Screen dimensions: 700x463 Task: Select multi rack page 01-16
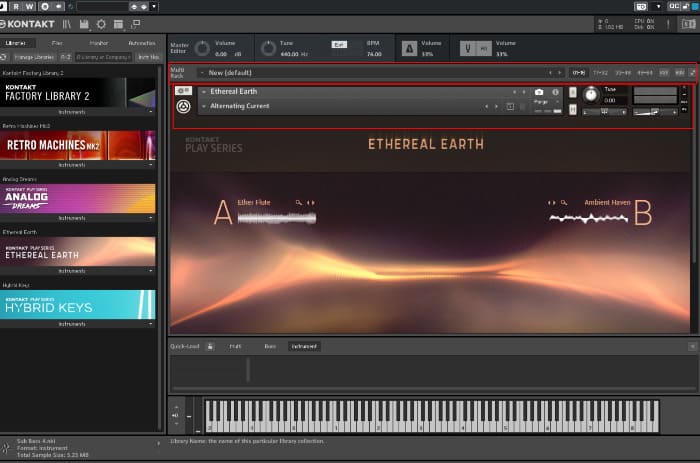click(x=579, y=73)
